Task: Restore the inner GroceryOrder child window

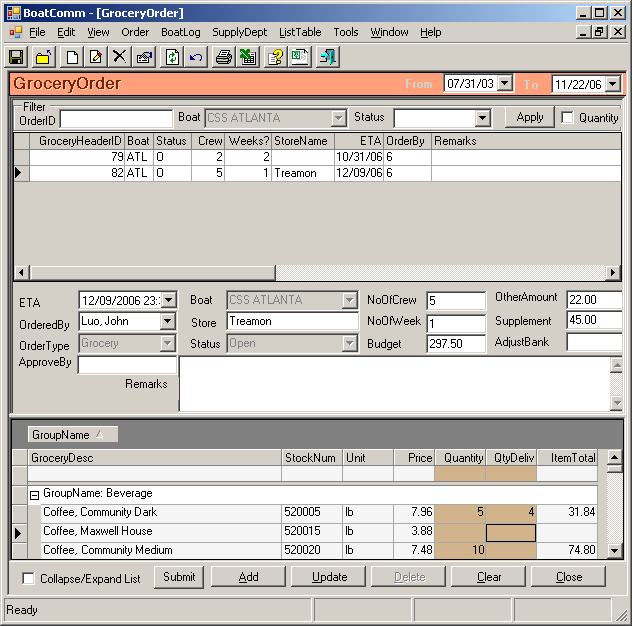Action: [599, 32]
